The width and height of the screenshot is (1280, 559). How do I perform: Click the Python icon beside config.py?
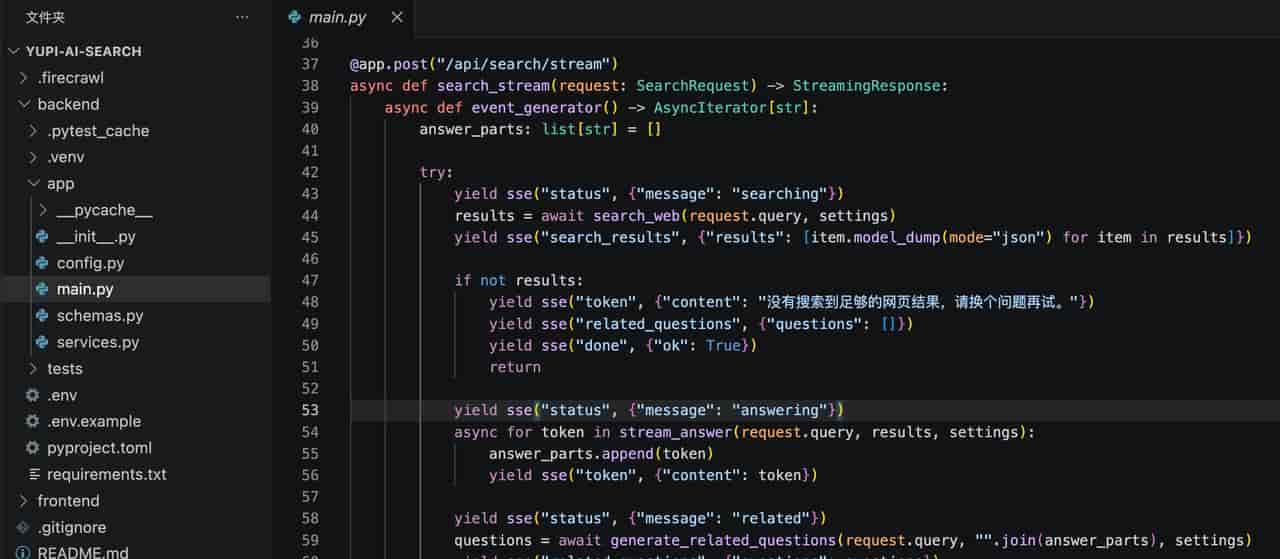[x=42, y=263]
